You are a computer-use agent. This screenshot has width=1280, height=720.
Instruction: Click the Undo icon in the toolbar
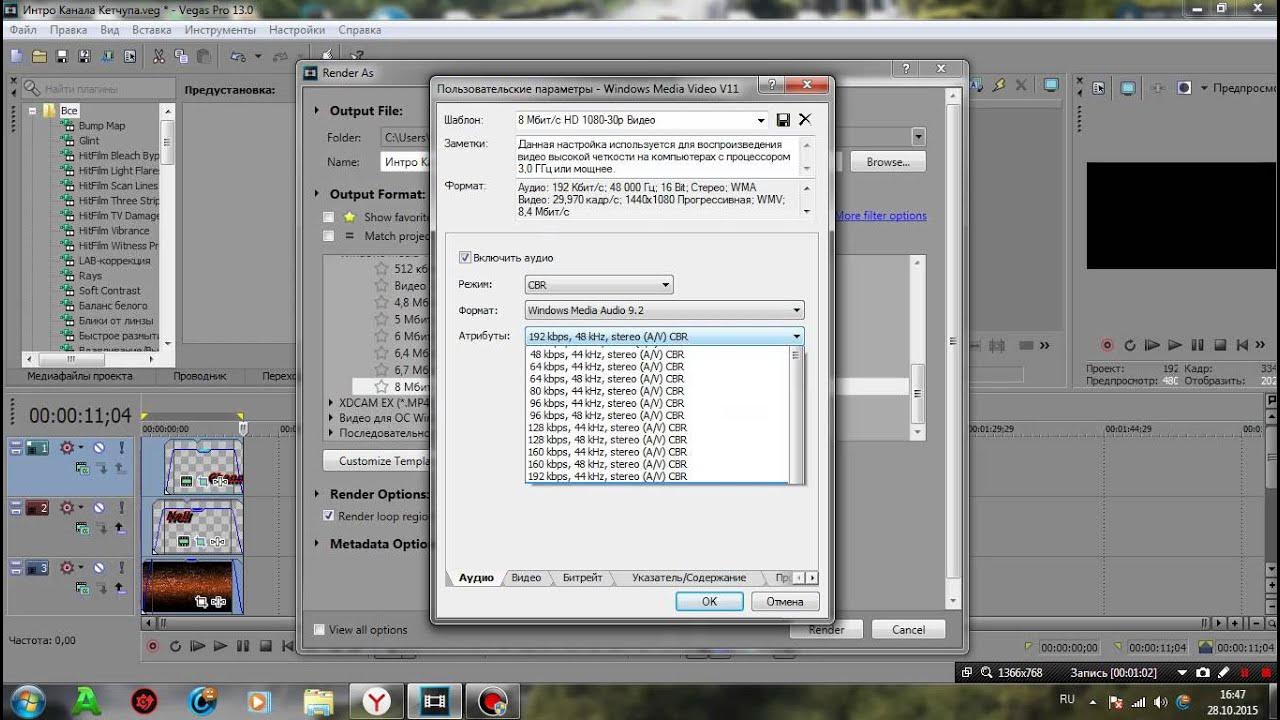(x=238, y=56)
